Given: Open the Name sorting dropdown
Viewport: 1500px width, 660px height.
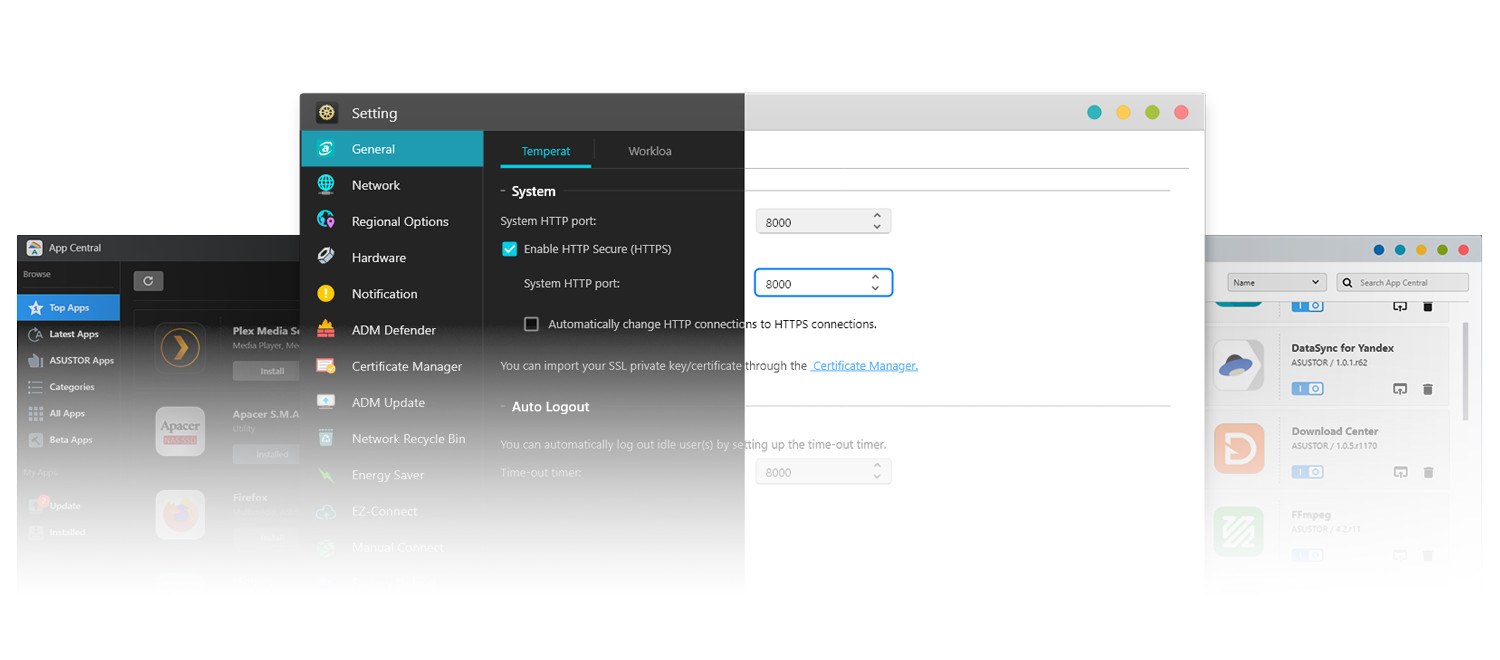Looking at the screenshot, I should (x=1276, y=282).
